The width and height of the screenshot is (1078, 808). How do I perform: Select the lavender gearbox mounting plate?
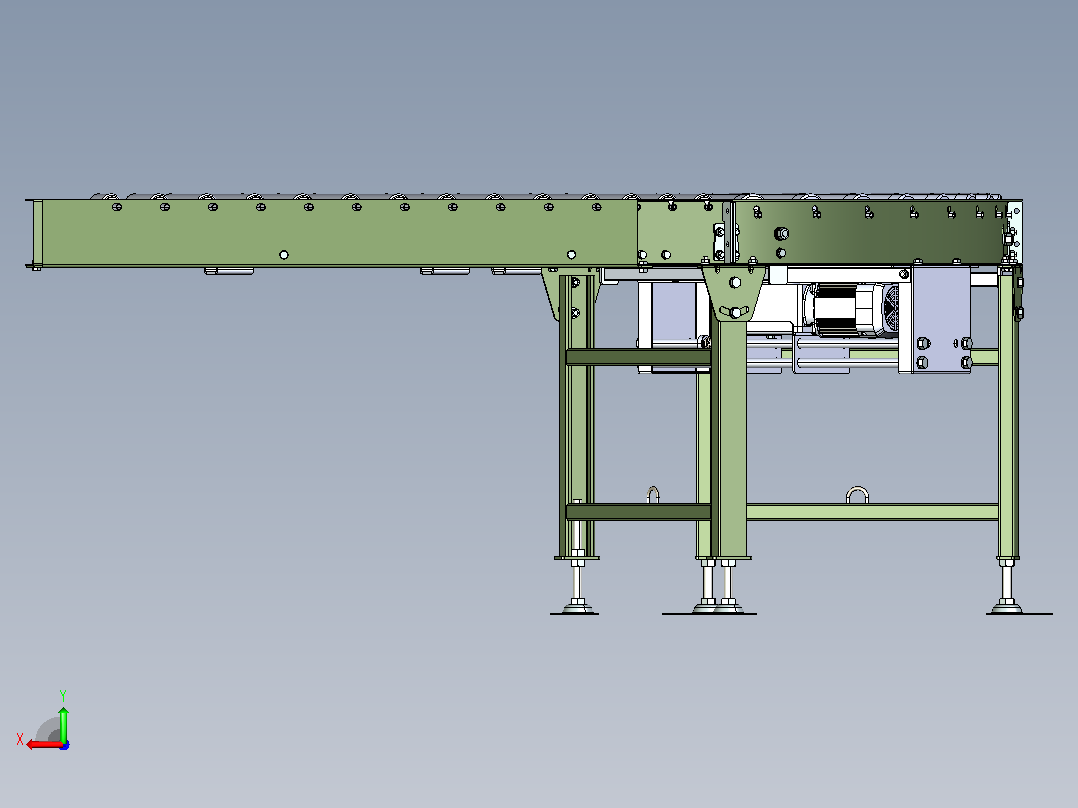coord(940,320)
